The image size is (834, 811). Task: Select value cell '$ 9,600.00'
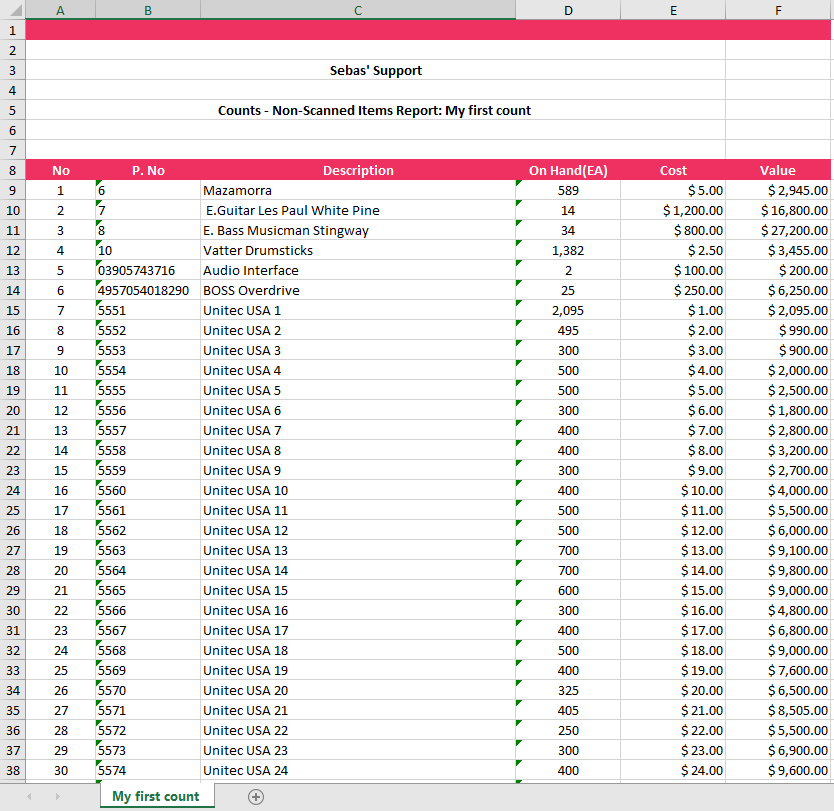pos(778,771)
